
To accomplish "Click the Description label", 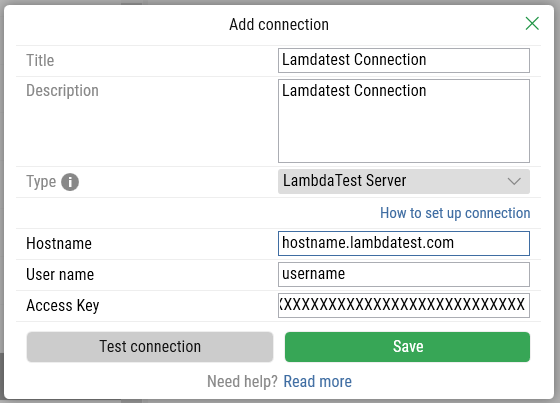I will coord(62,91).
